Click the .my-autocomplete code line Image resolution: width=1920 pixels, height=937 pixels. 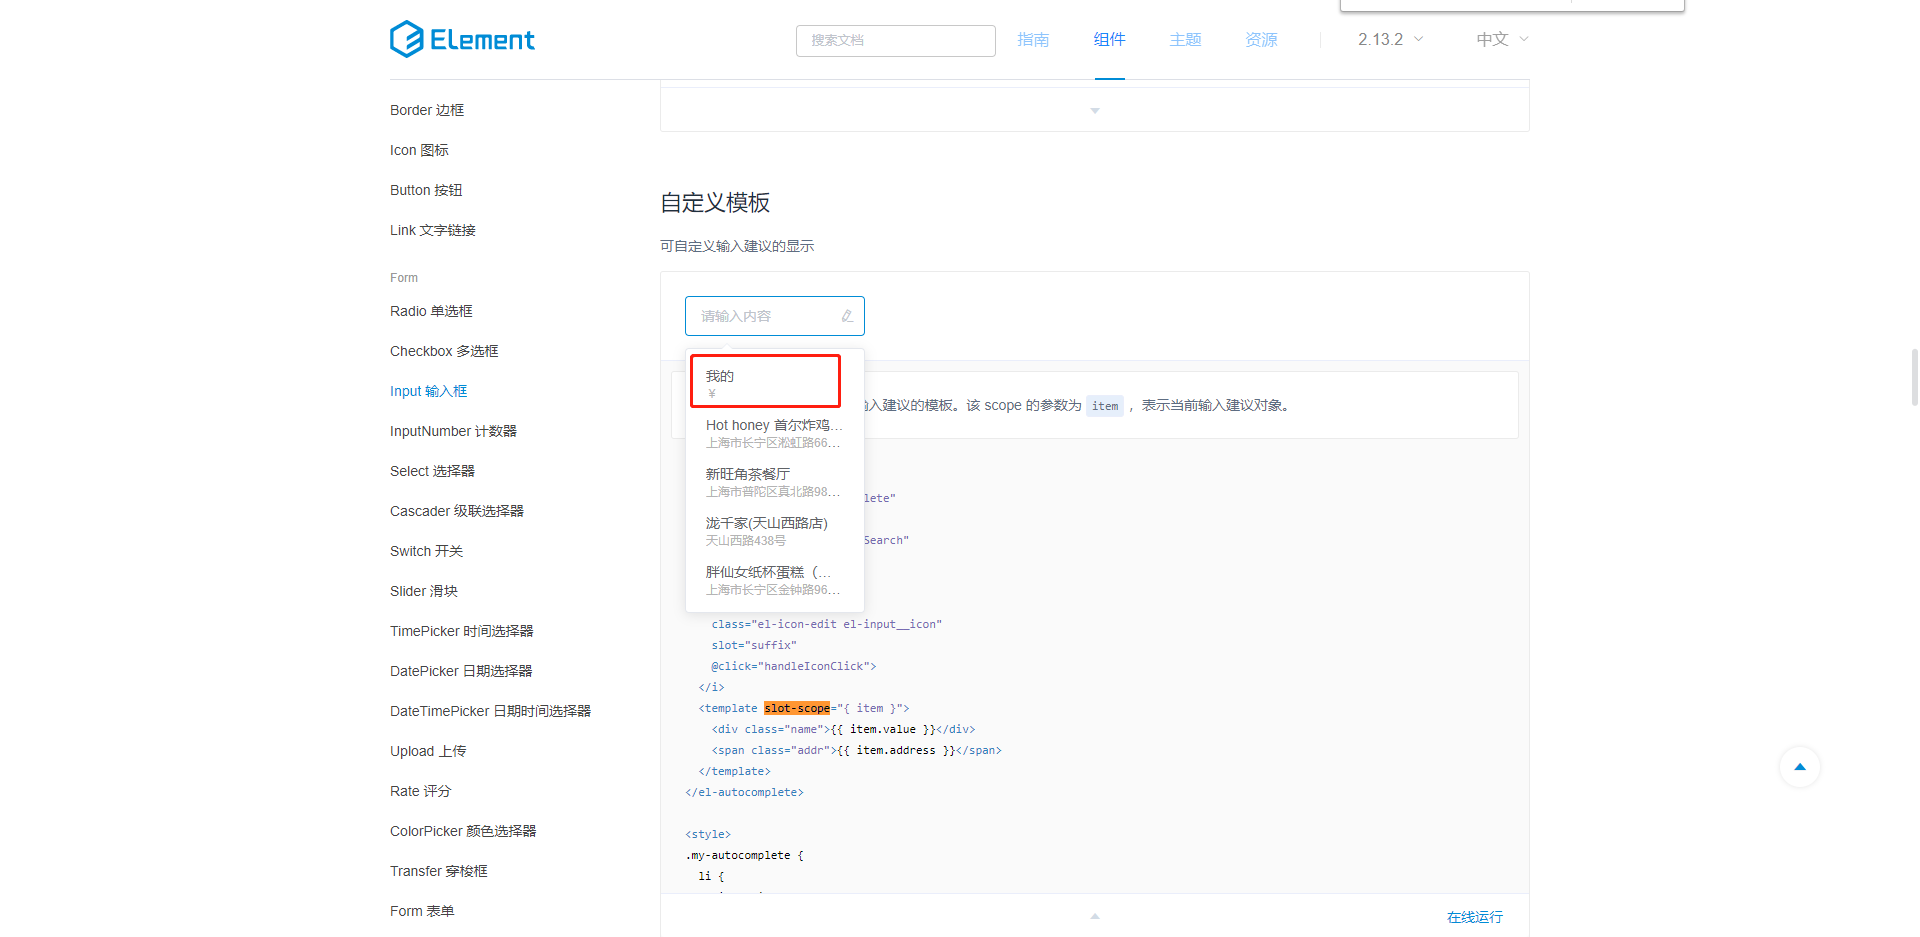point(744,855)
